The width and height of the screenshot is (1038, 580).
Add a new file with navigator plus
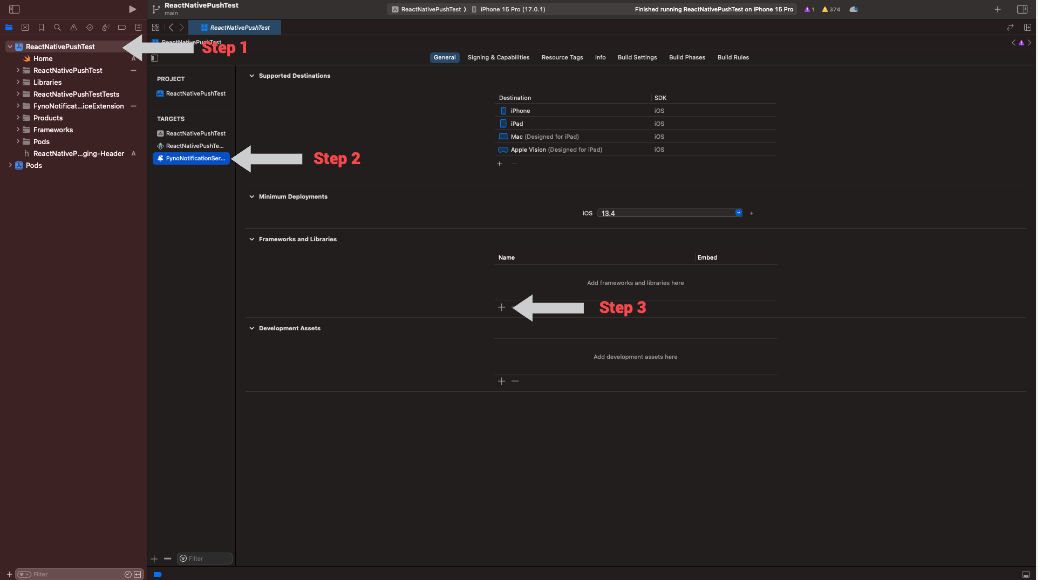click(x=9, y=574)
